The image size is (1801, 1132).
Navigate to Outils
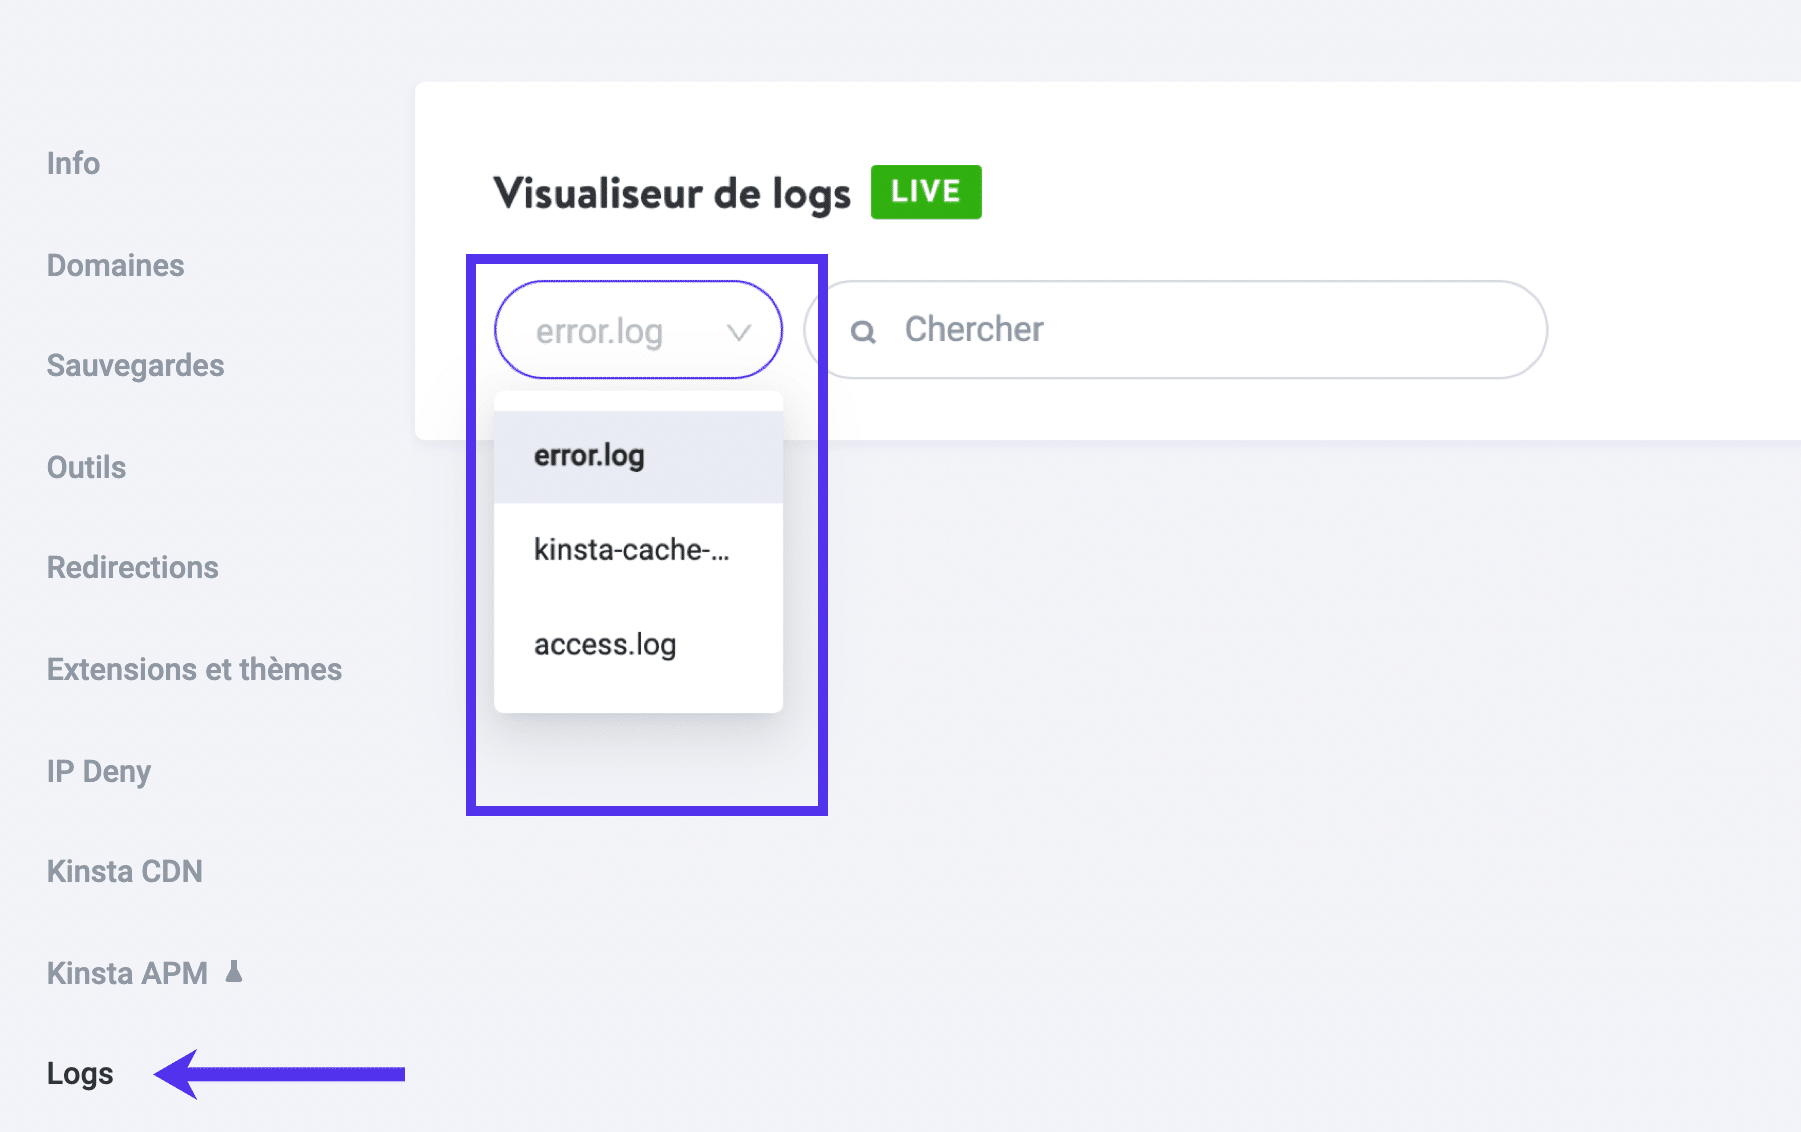pyautogui.click(x=85, y=466)
